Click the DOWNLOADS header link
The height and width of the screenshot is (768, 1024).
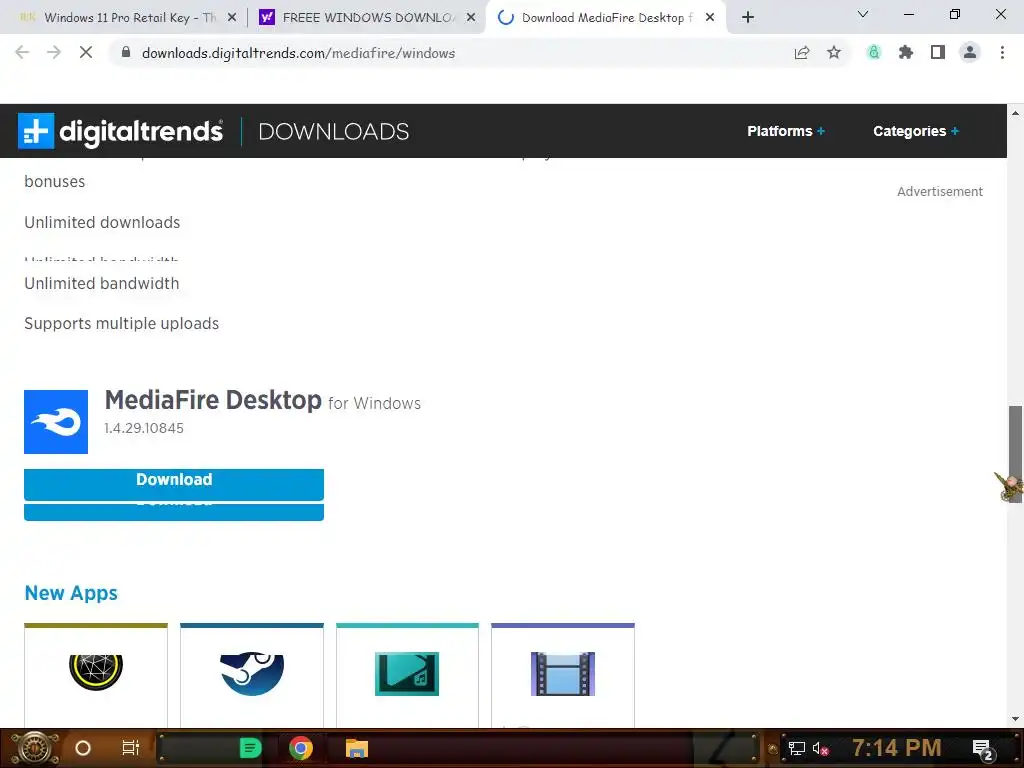334,131
